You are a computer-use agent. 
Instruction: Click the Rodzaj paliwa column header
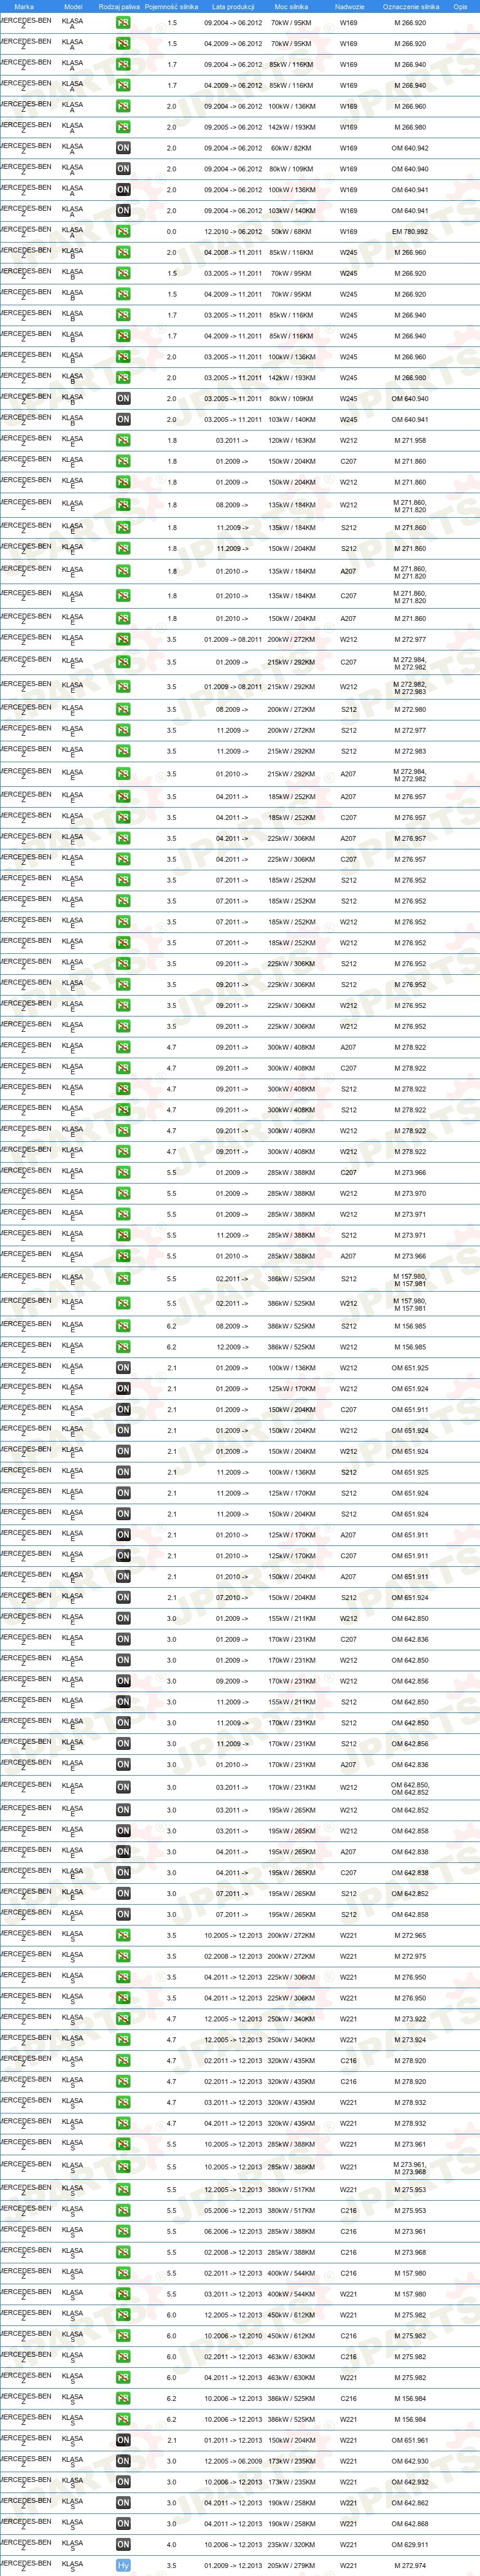point(119,6)
